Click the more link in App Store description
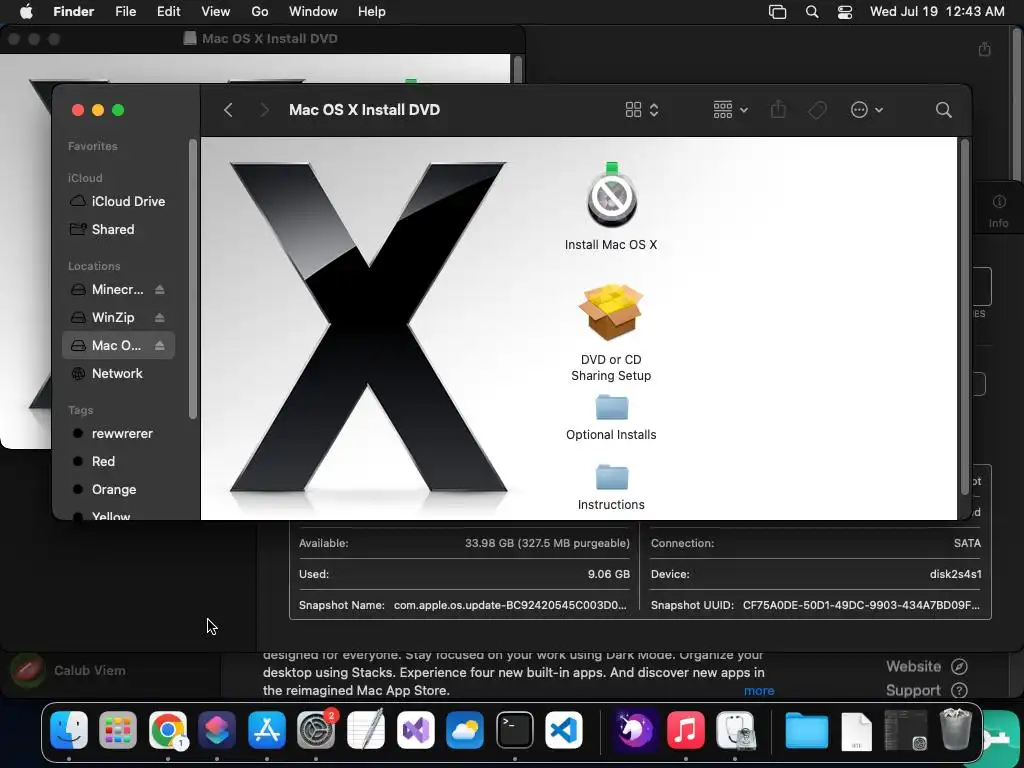 pos(759,691)
